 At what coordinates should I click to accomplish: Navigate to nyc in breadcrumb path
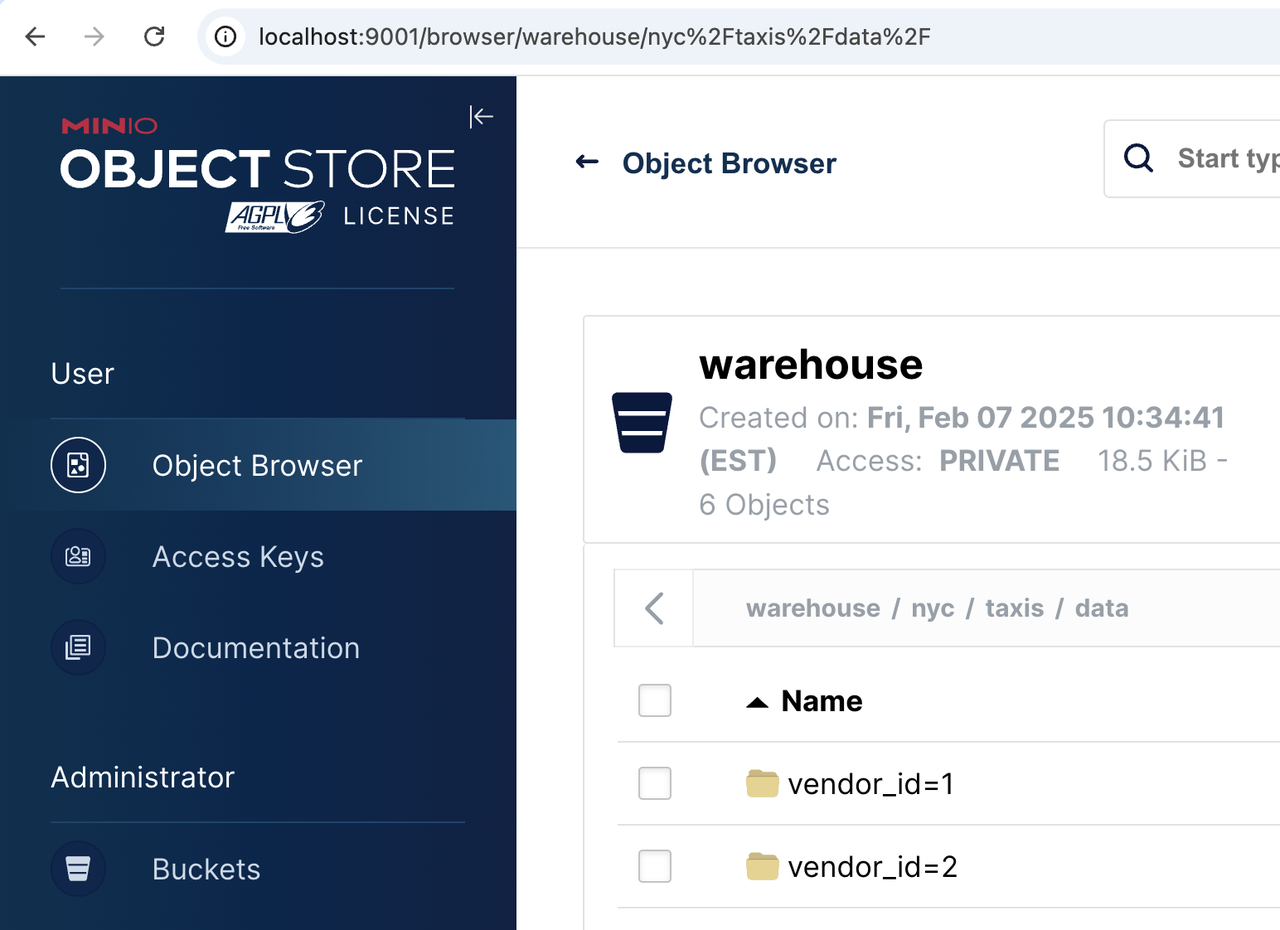tap(932, 608)
